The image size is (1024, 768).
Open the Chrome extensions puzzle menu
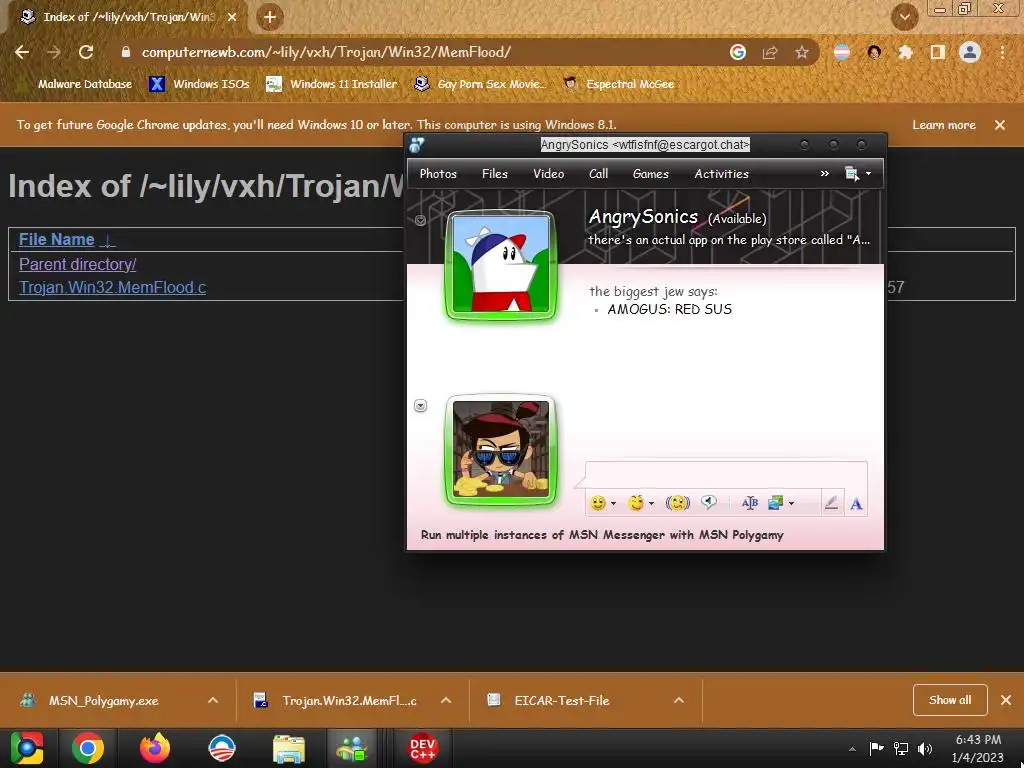[x=905, y=52]
